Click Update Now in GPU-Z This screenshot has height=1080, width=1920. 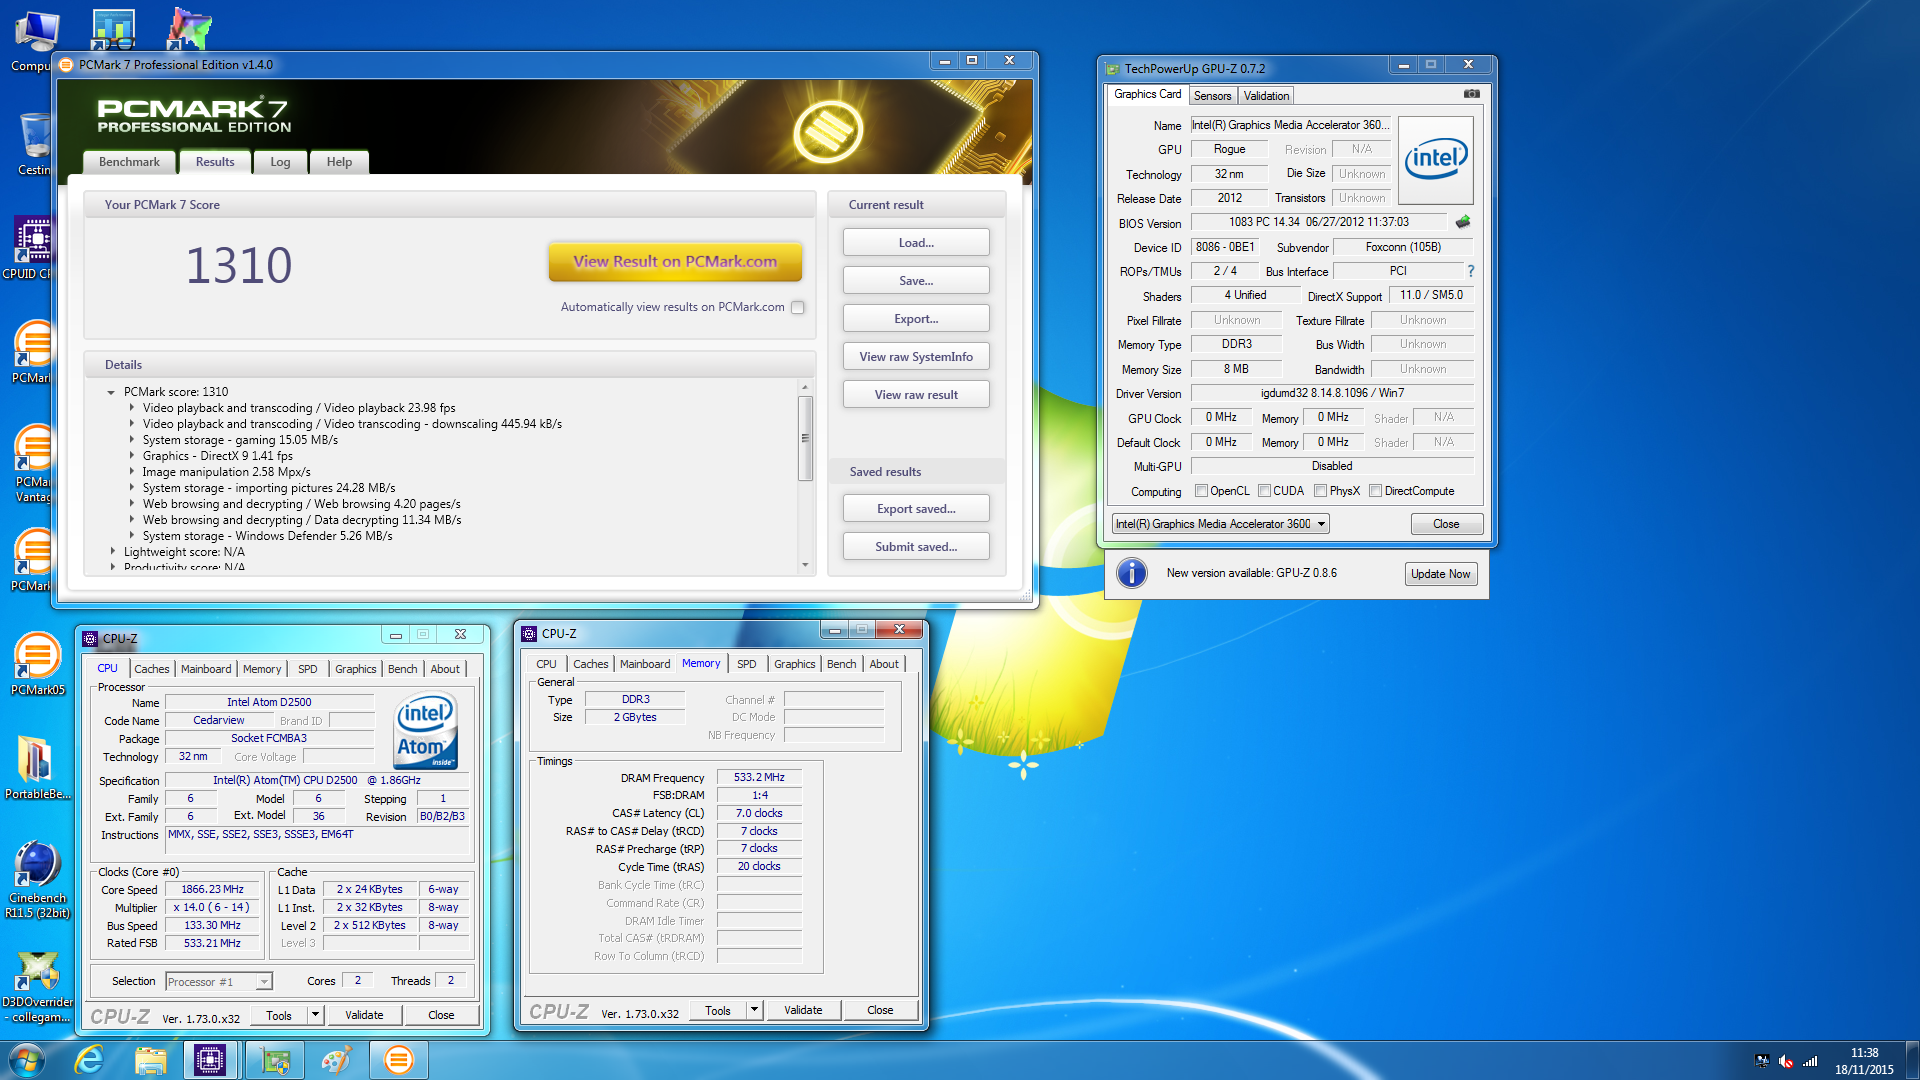pos(1440,574)
